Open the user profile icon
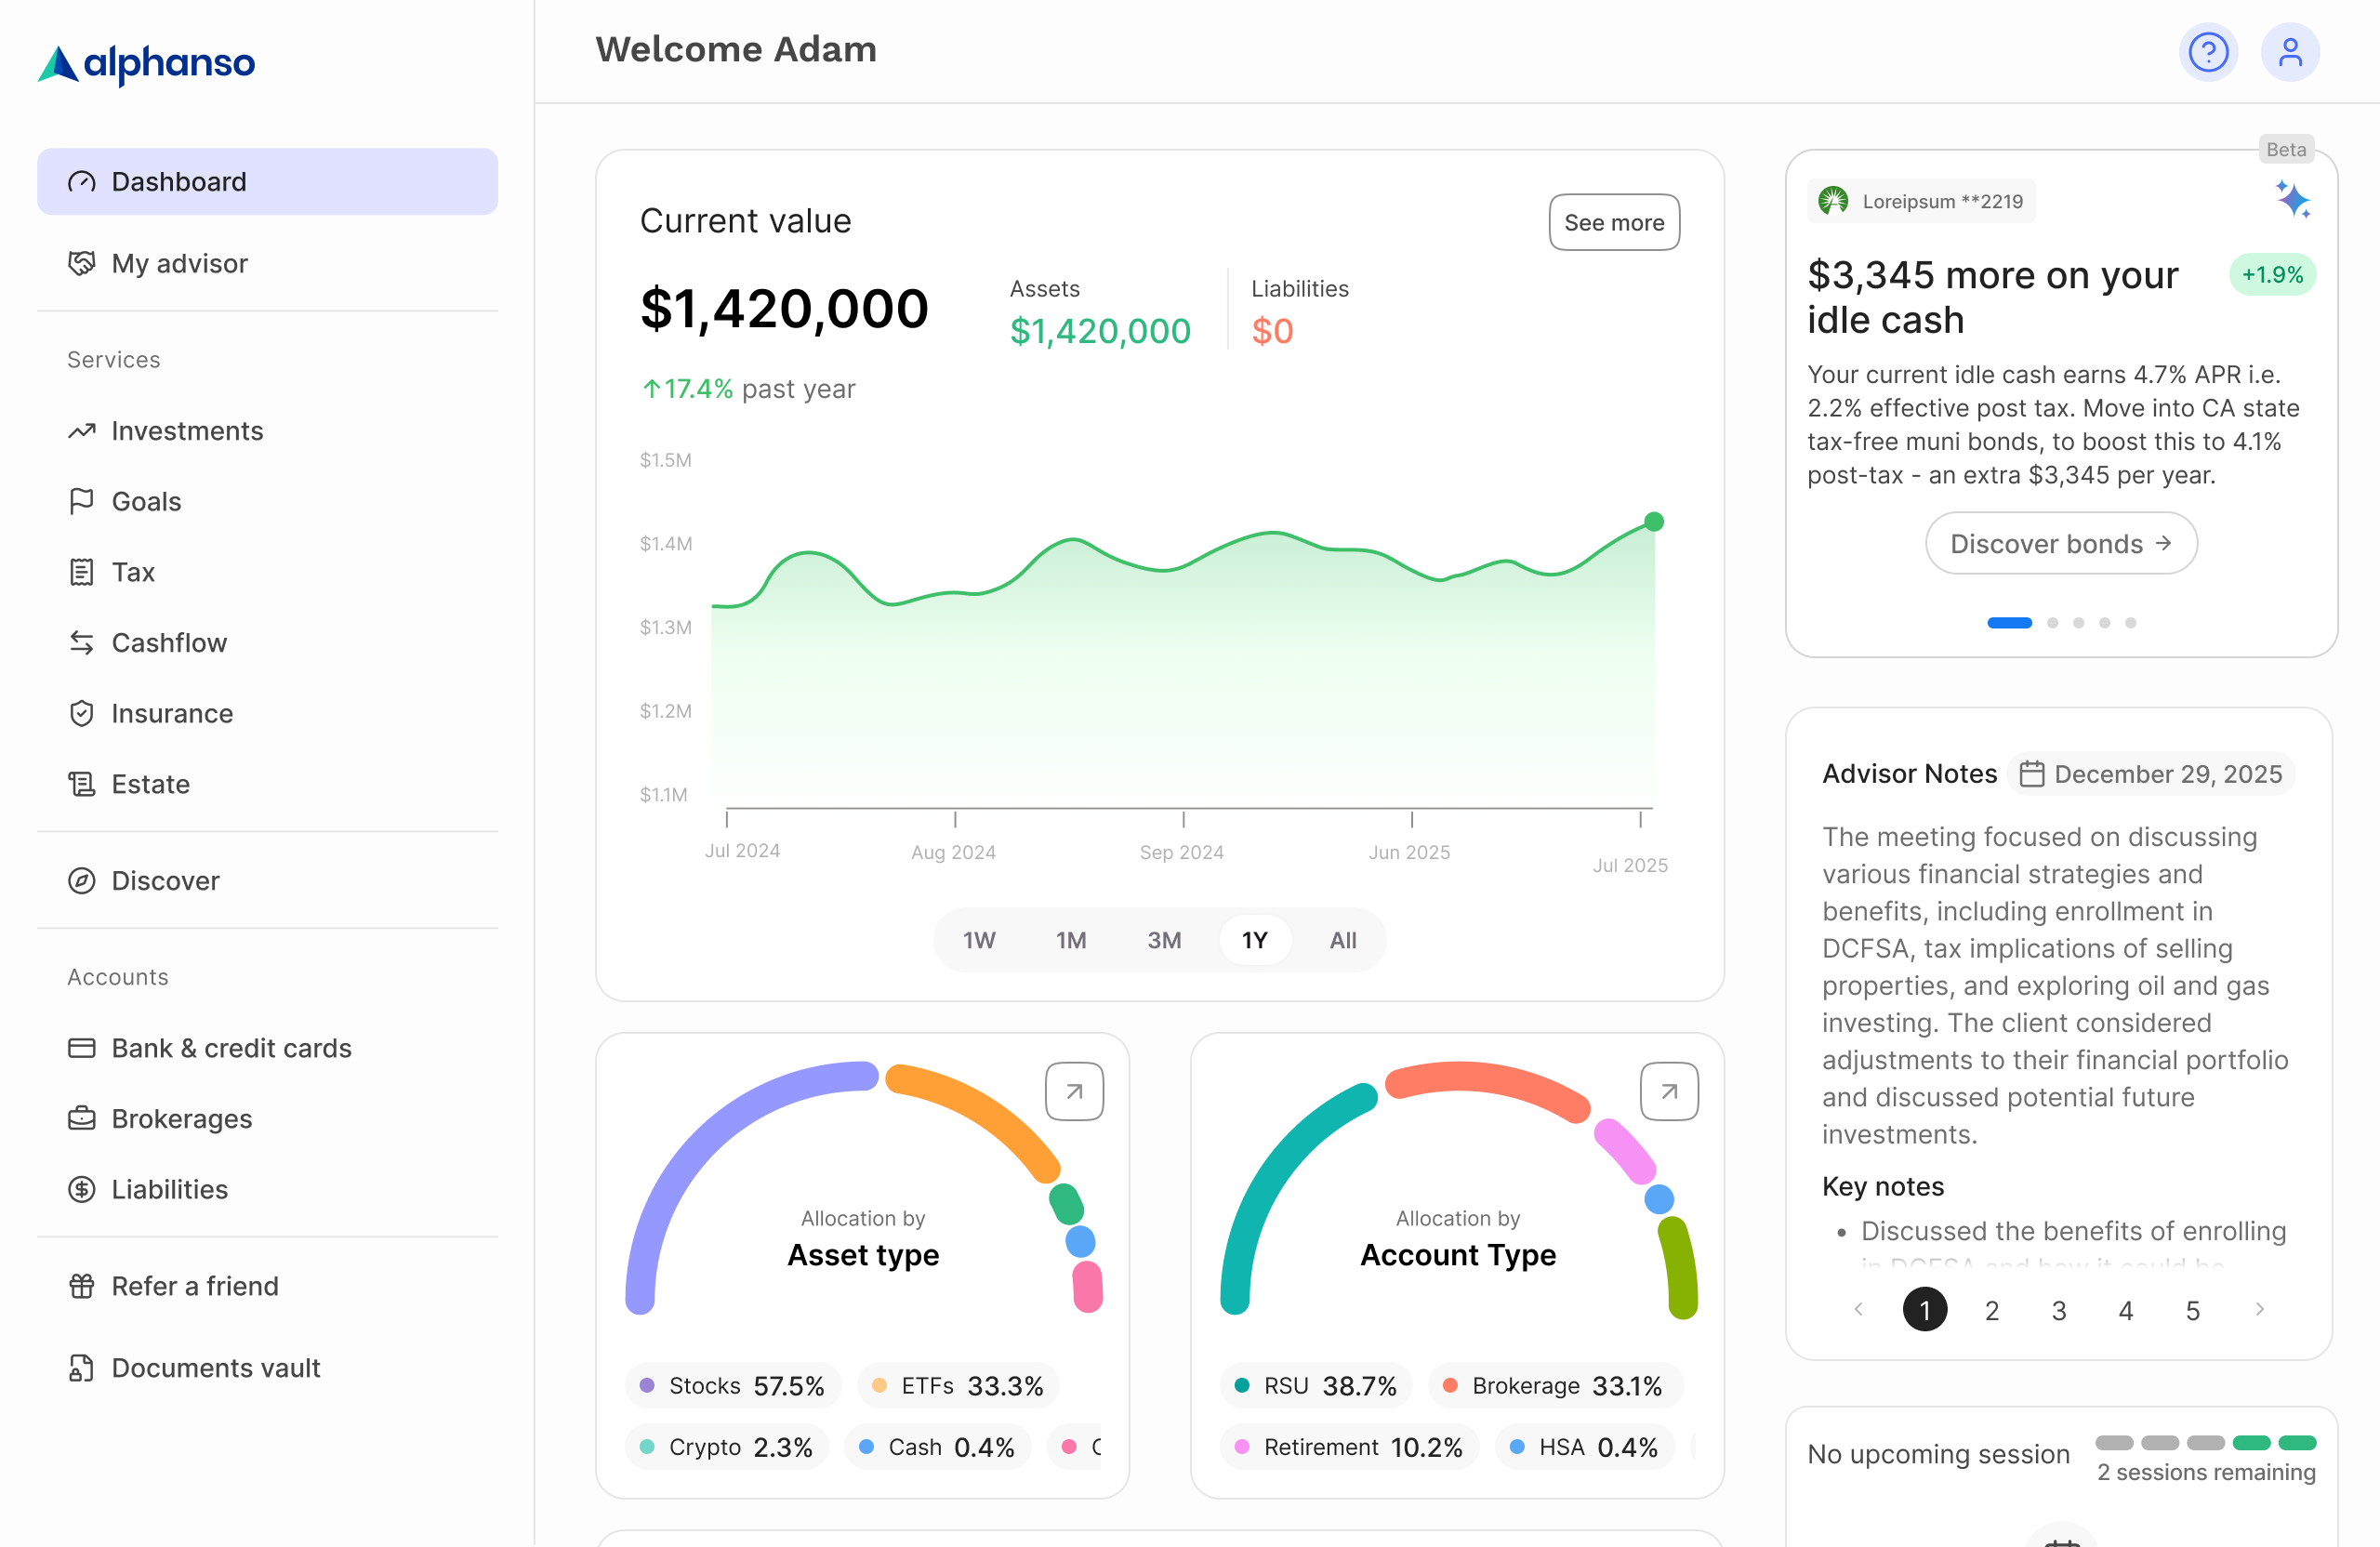Viewport: 2380px width, 1547px height. tap(2289, 52)
